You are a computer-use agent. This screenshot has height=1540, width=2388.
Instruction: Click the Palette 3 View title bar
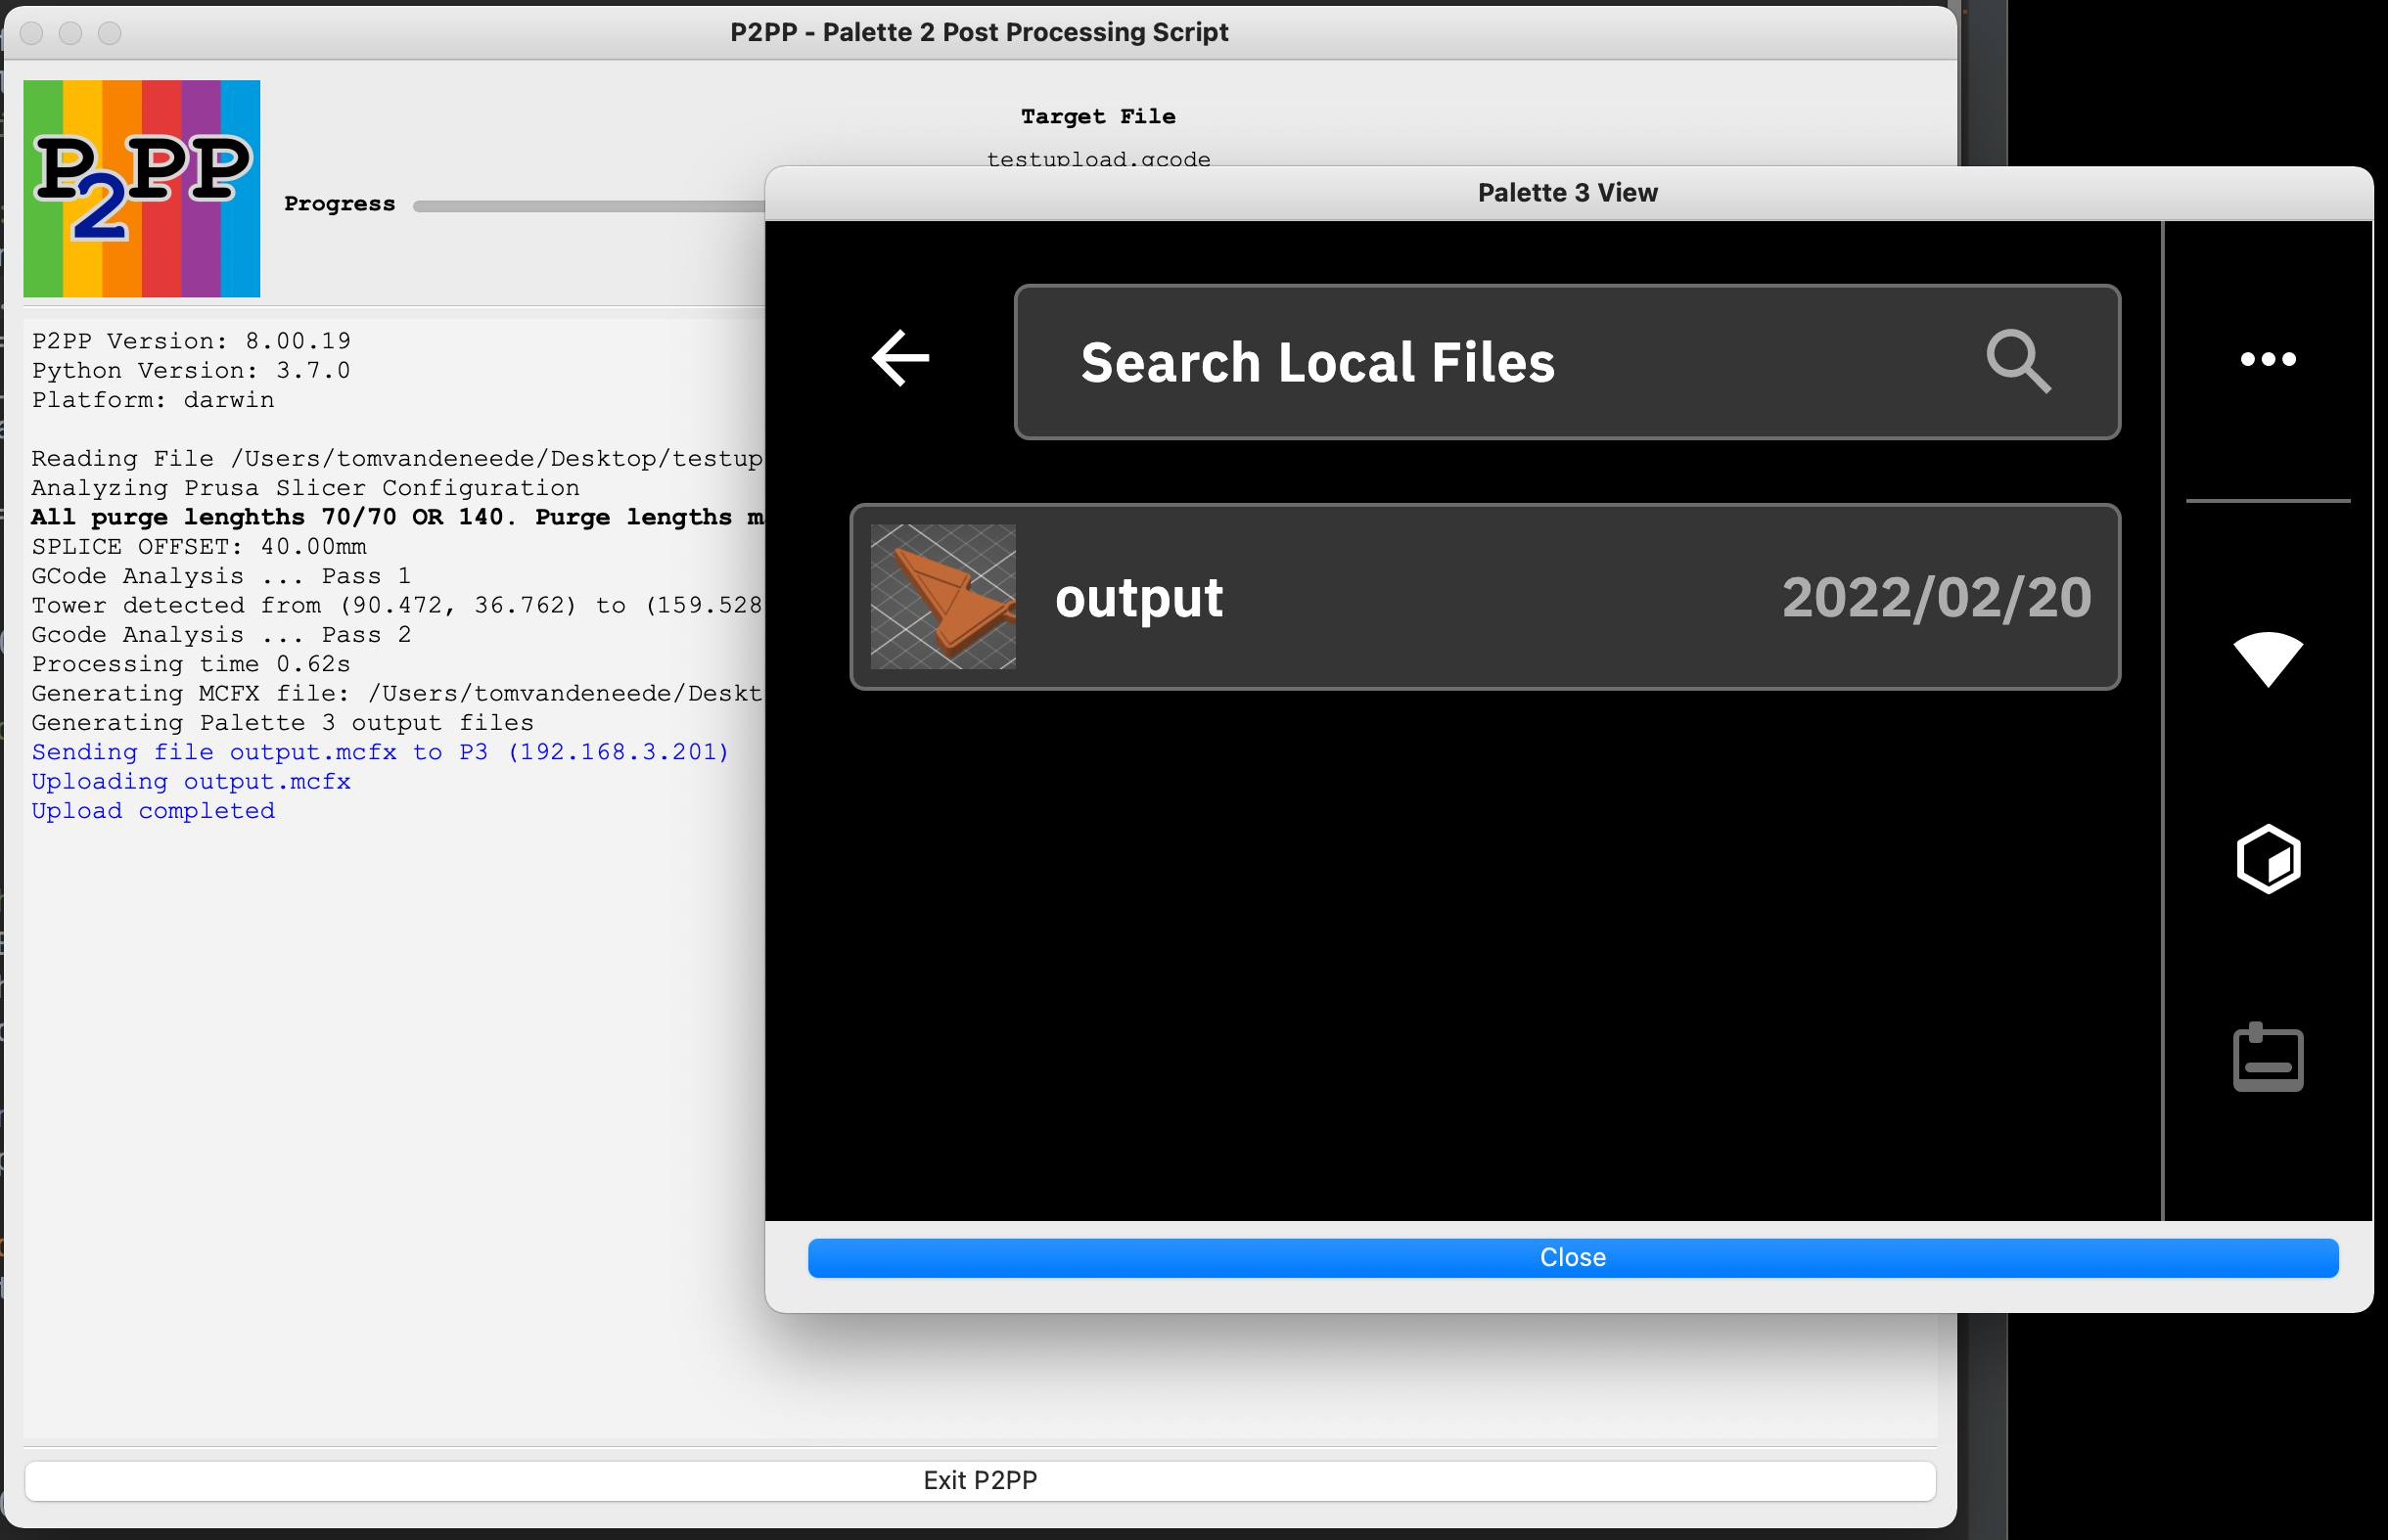point(1567,193)
